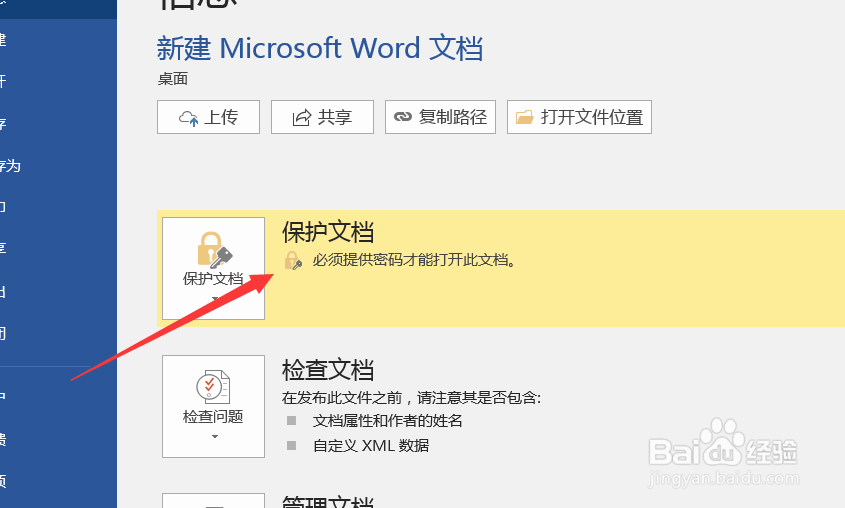Viewport: 845px width, 508px height.
Task: Click small lock icon beside password notice
Action: (293, 261)
